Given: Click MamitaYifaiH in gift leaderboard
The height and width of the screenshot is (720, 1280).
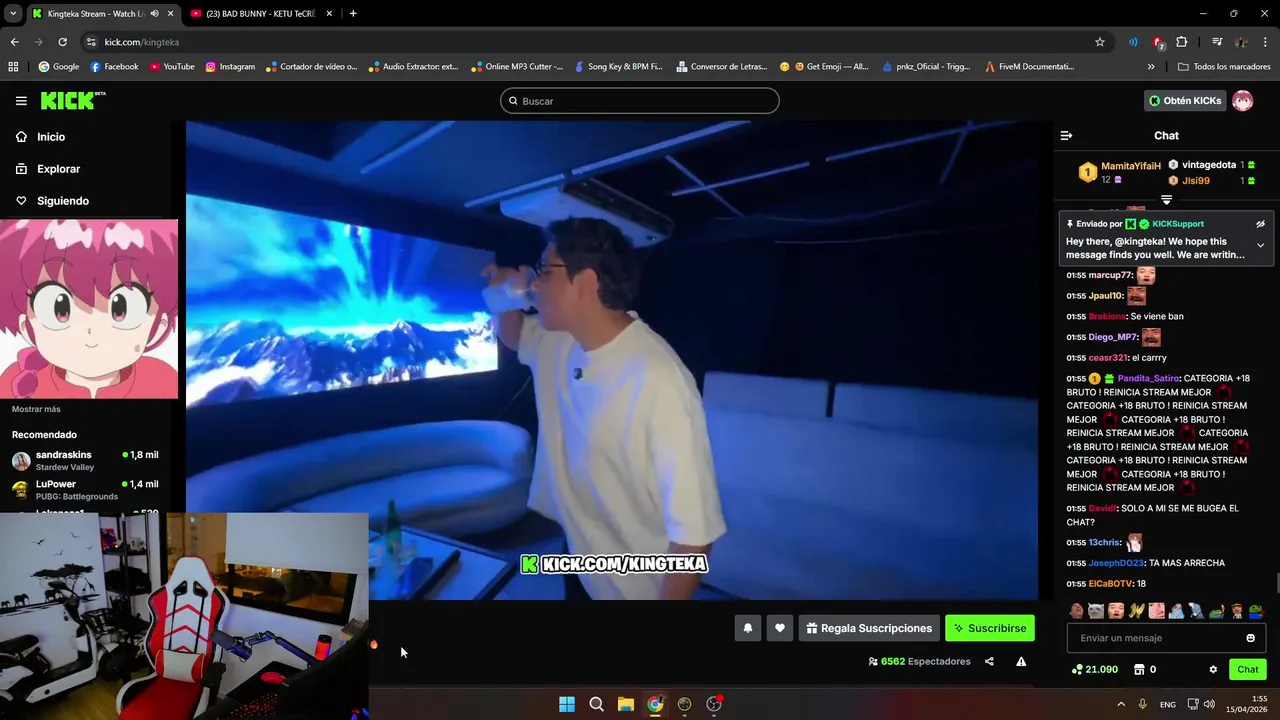Looking at the screenshot, I should tap(1130, 166).
